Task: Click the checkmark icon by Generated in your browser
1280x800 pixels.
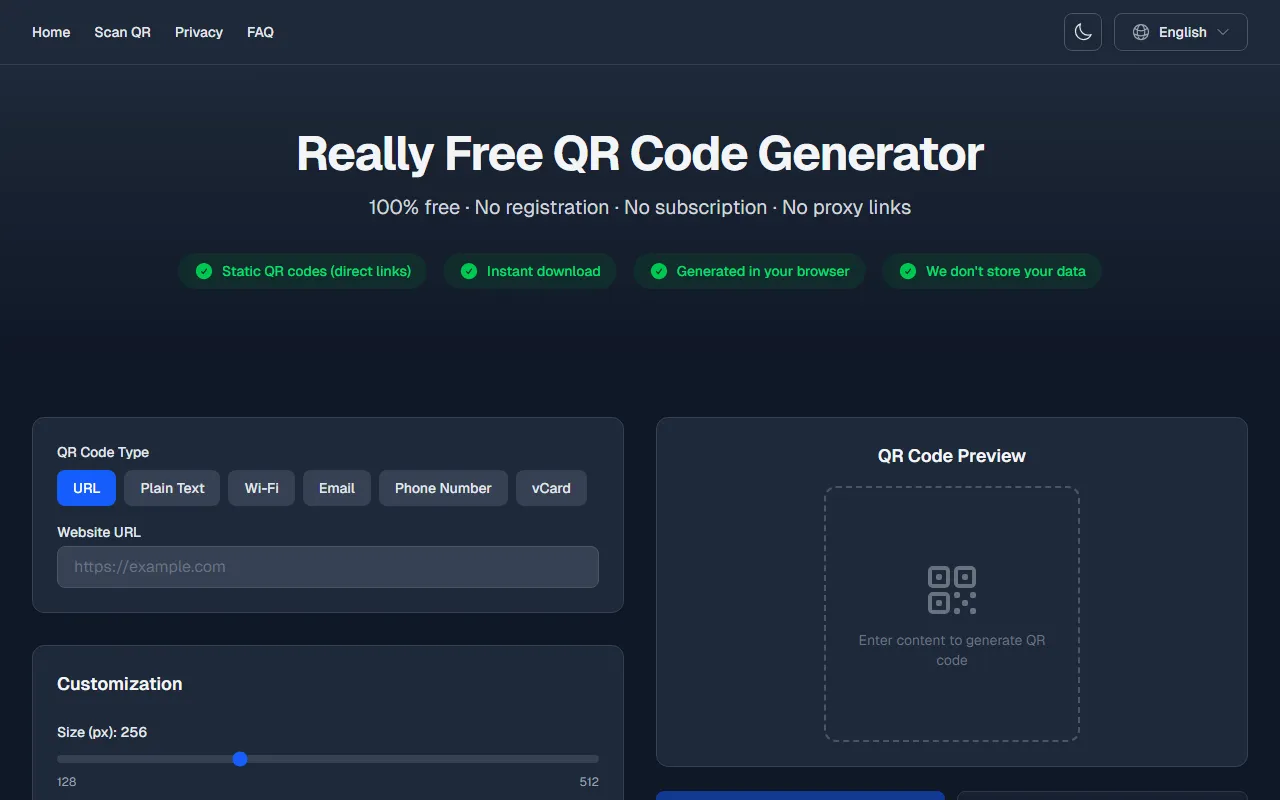Action: point(659,271)
